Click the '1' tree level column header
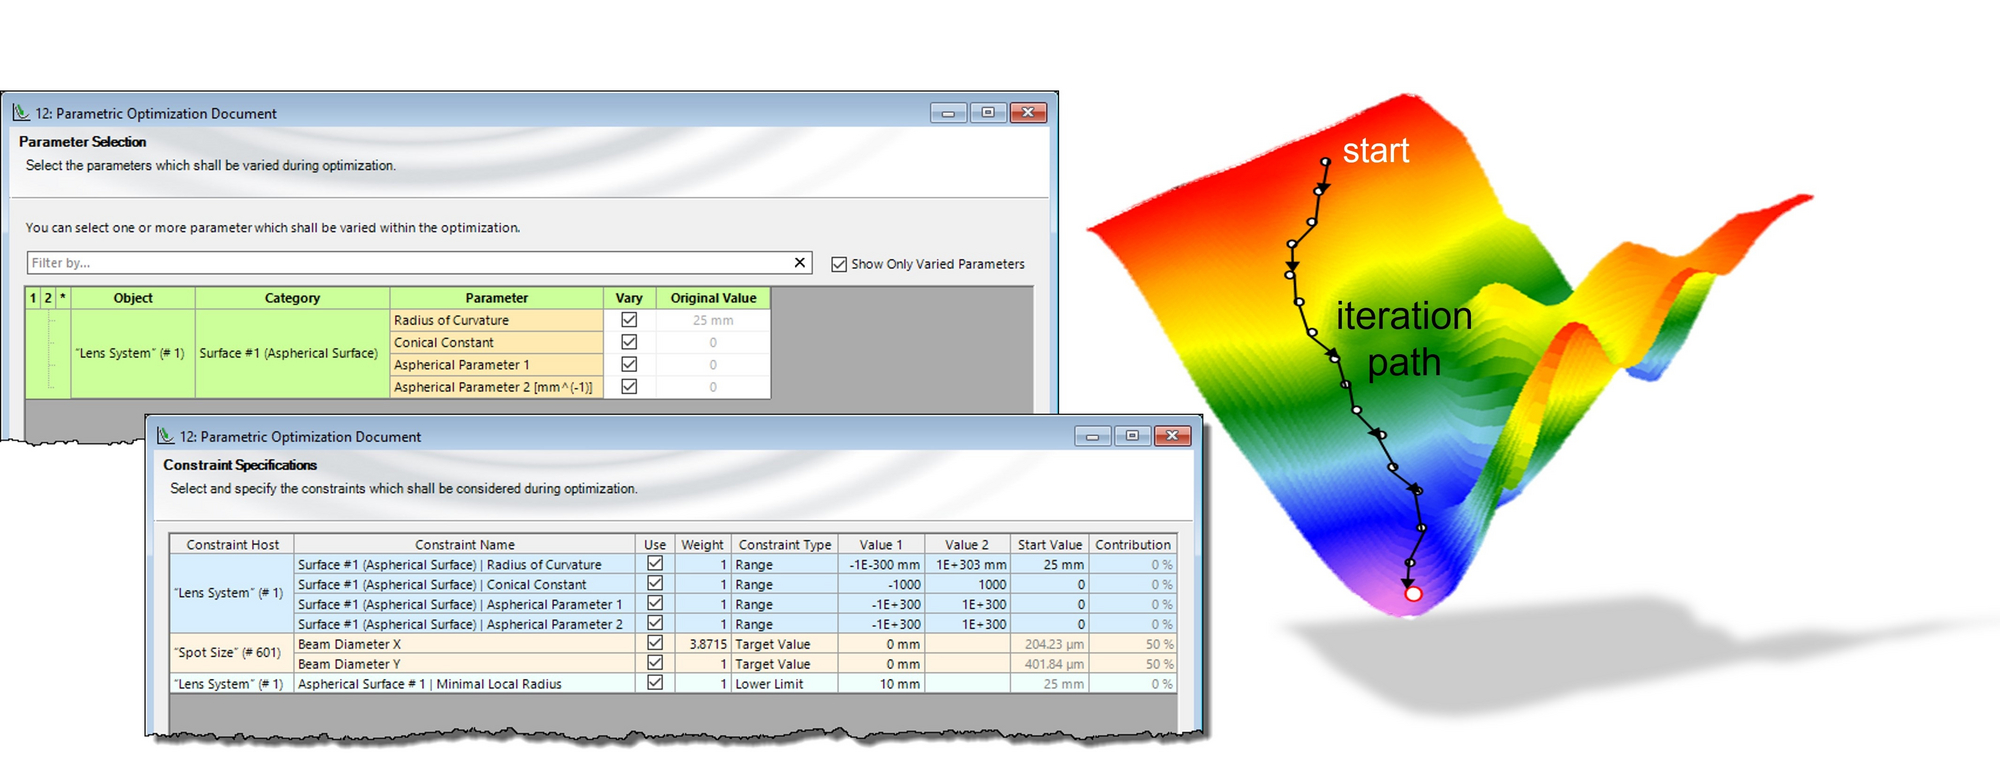The width and height of the screenshot is (2000, 759). coord(33,298)
